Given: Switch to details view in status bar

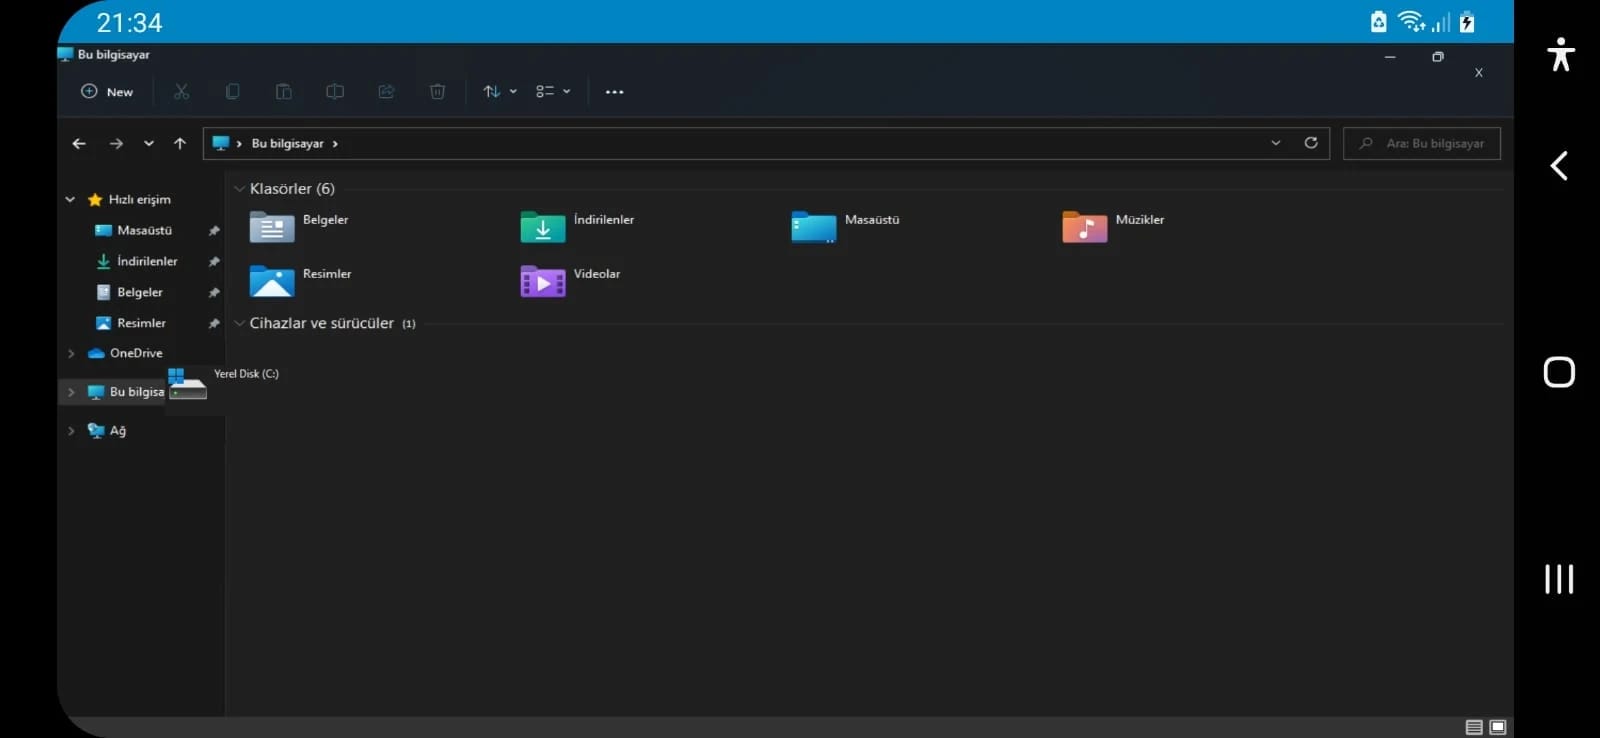Looking at the screenshot, I should pyautogui.click(x=1474, y=727).
